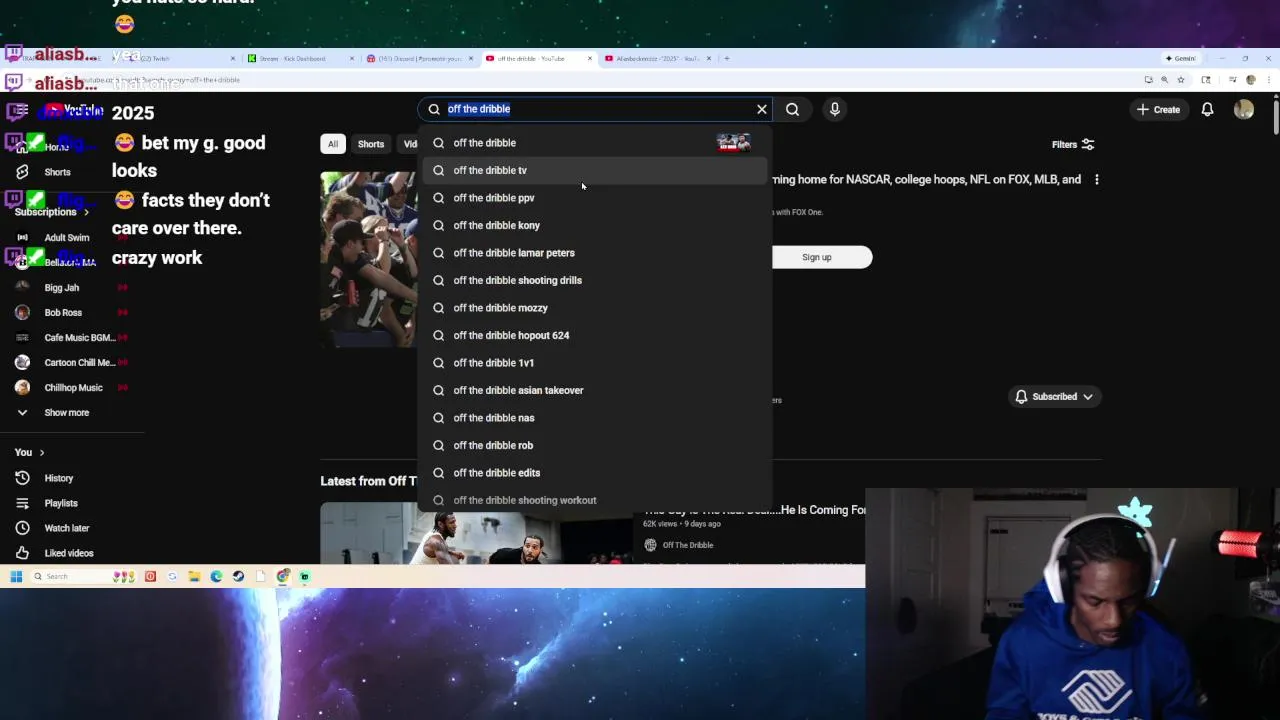Open the Windows Start menu
Image resolution: width=1280 pixels, height=720 pixels.
tap(16, 576)
